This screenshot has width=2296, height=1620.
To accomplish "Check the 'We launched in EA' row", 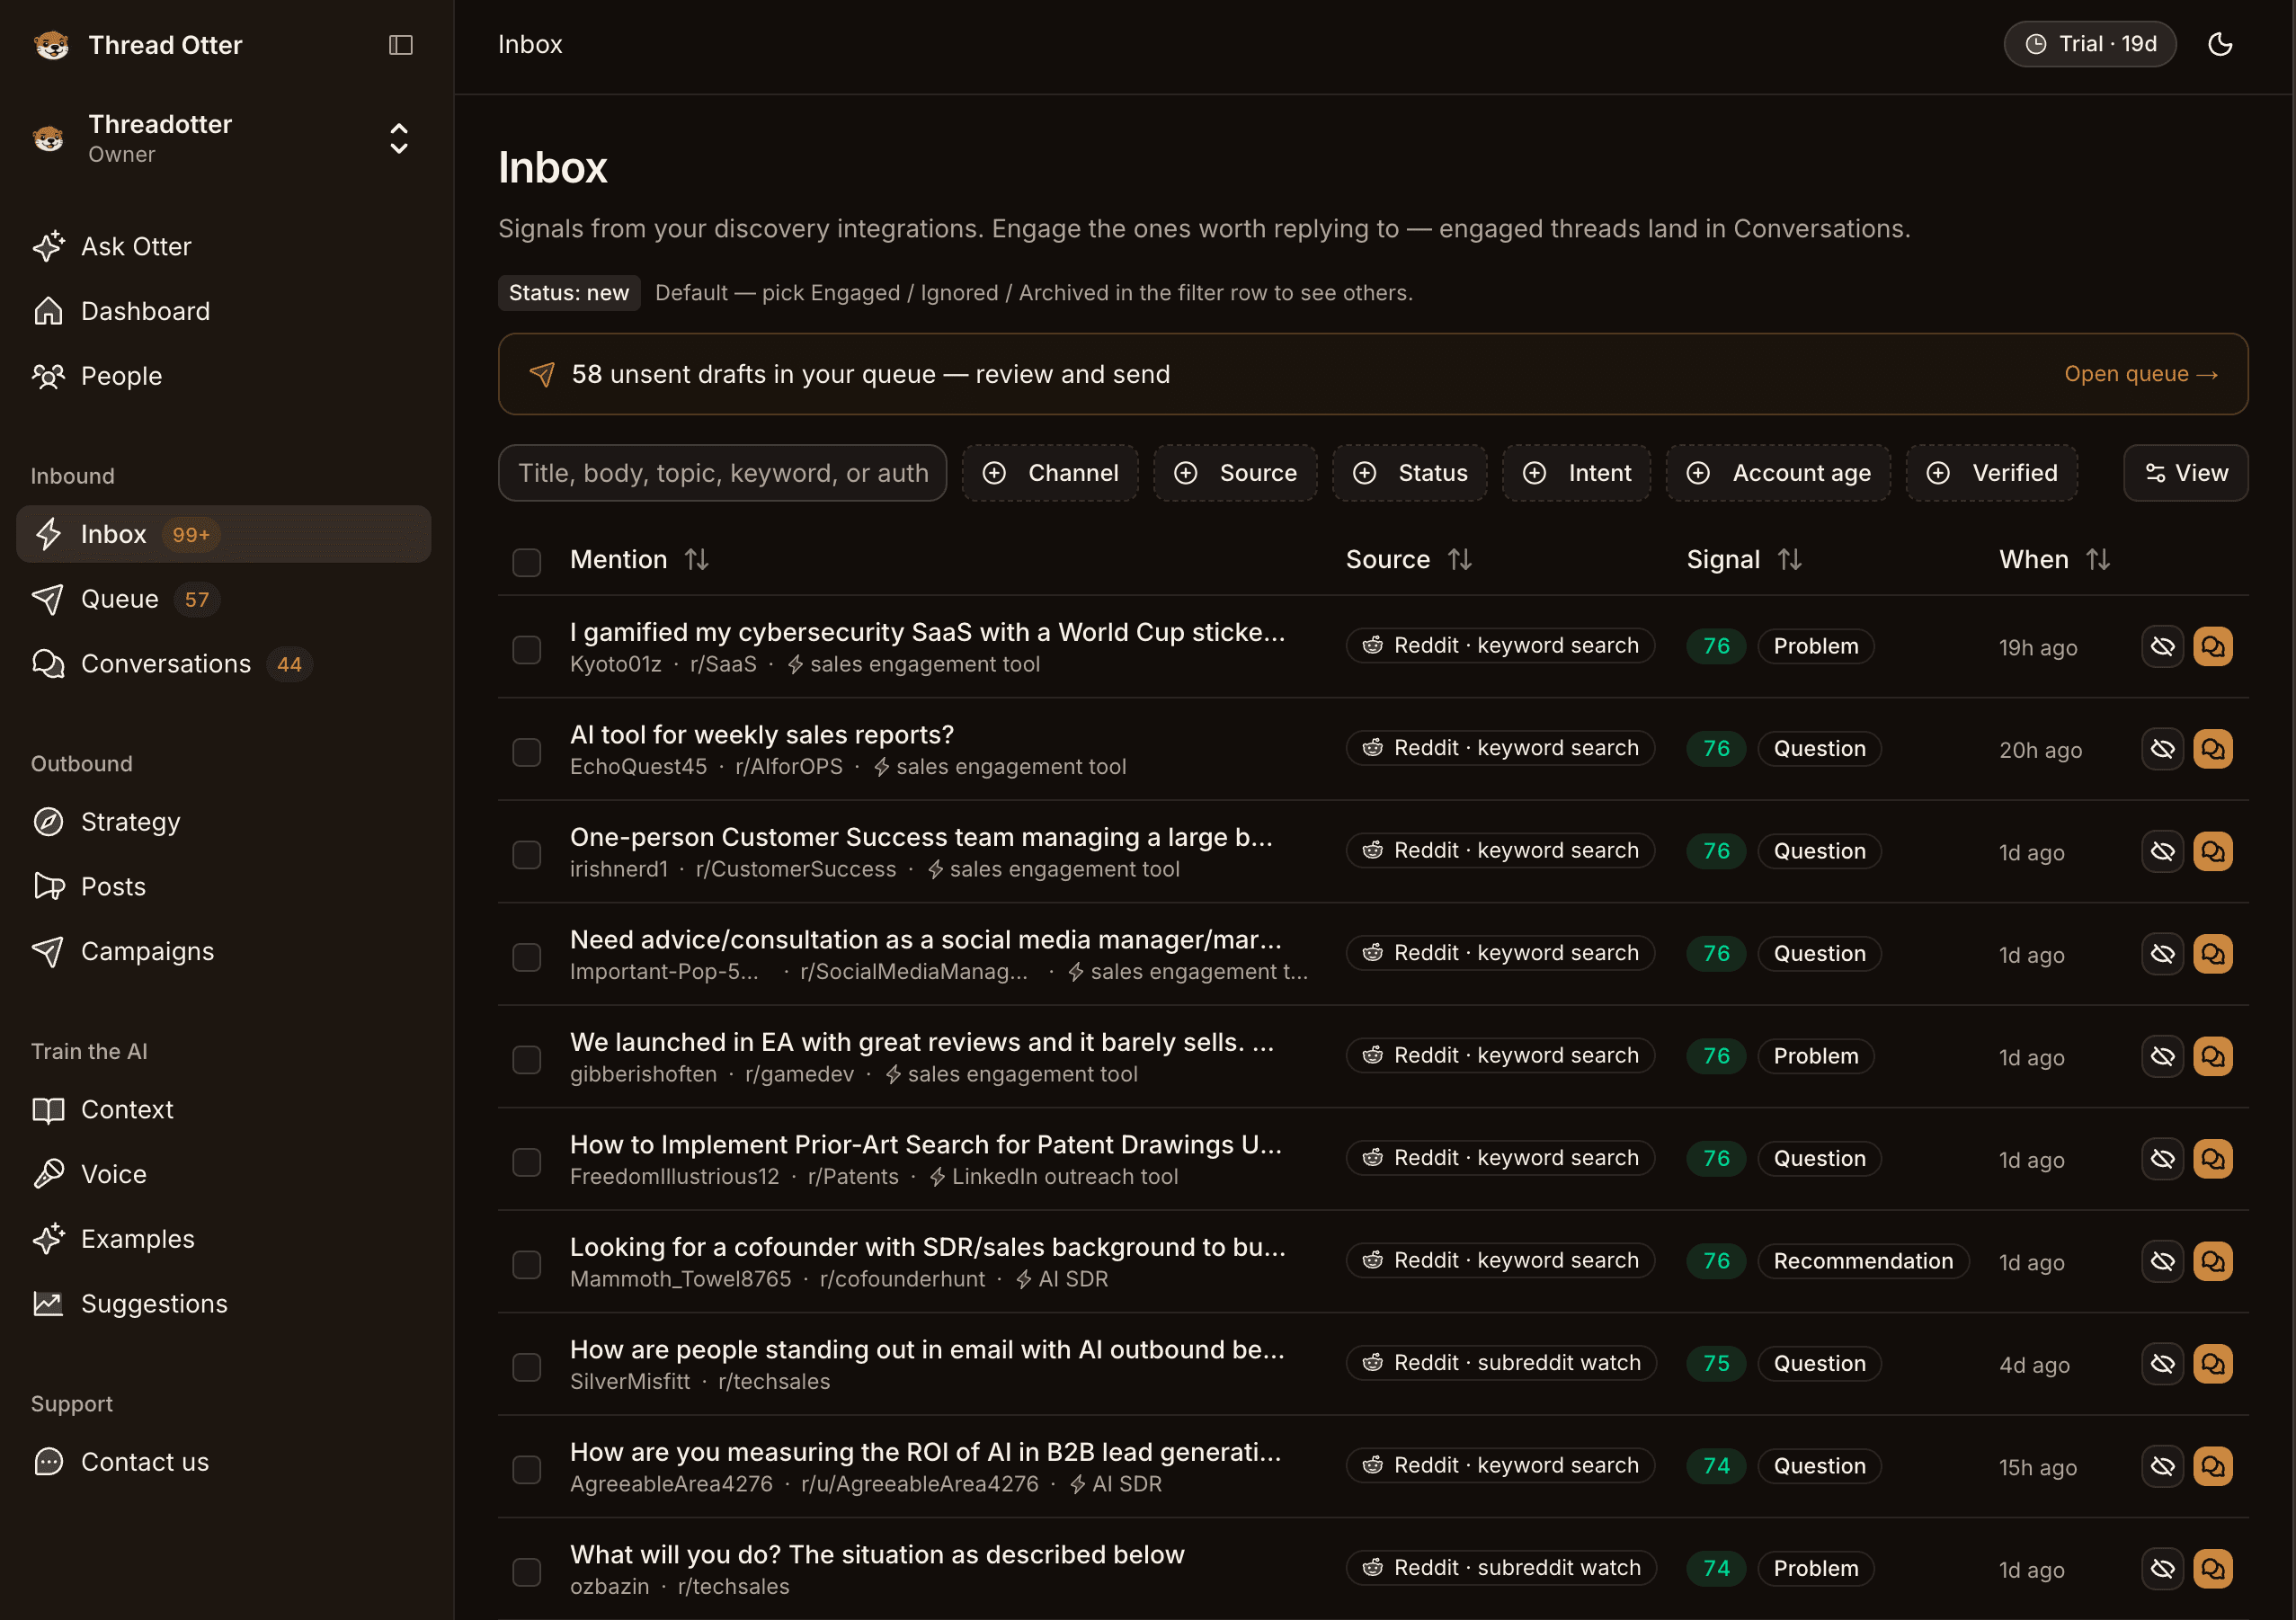I will point(526,1059).
